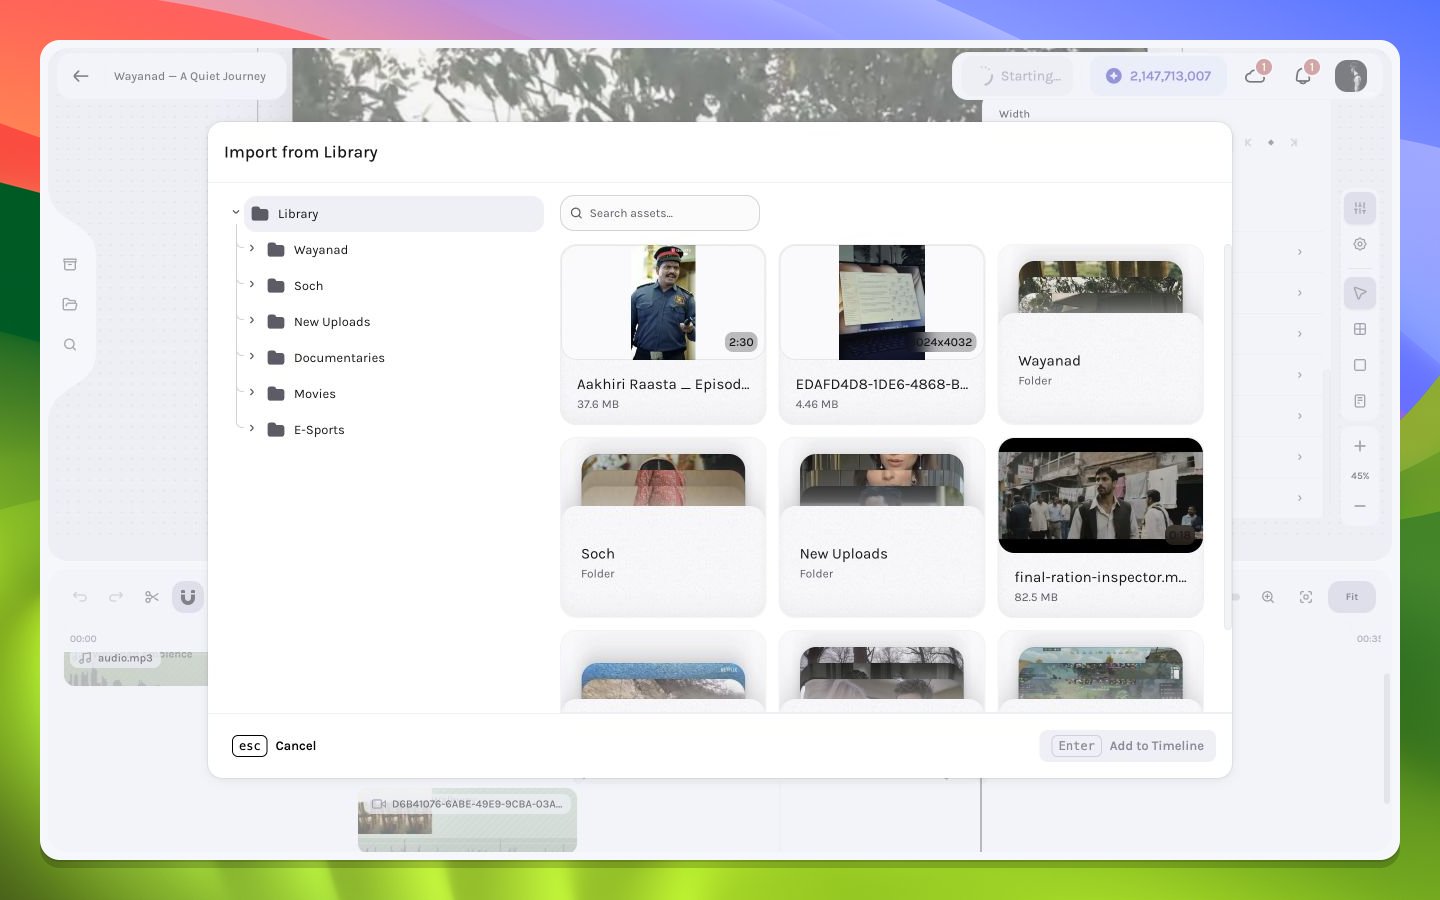Select the pointer cursor tool

point(1360,293)
